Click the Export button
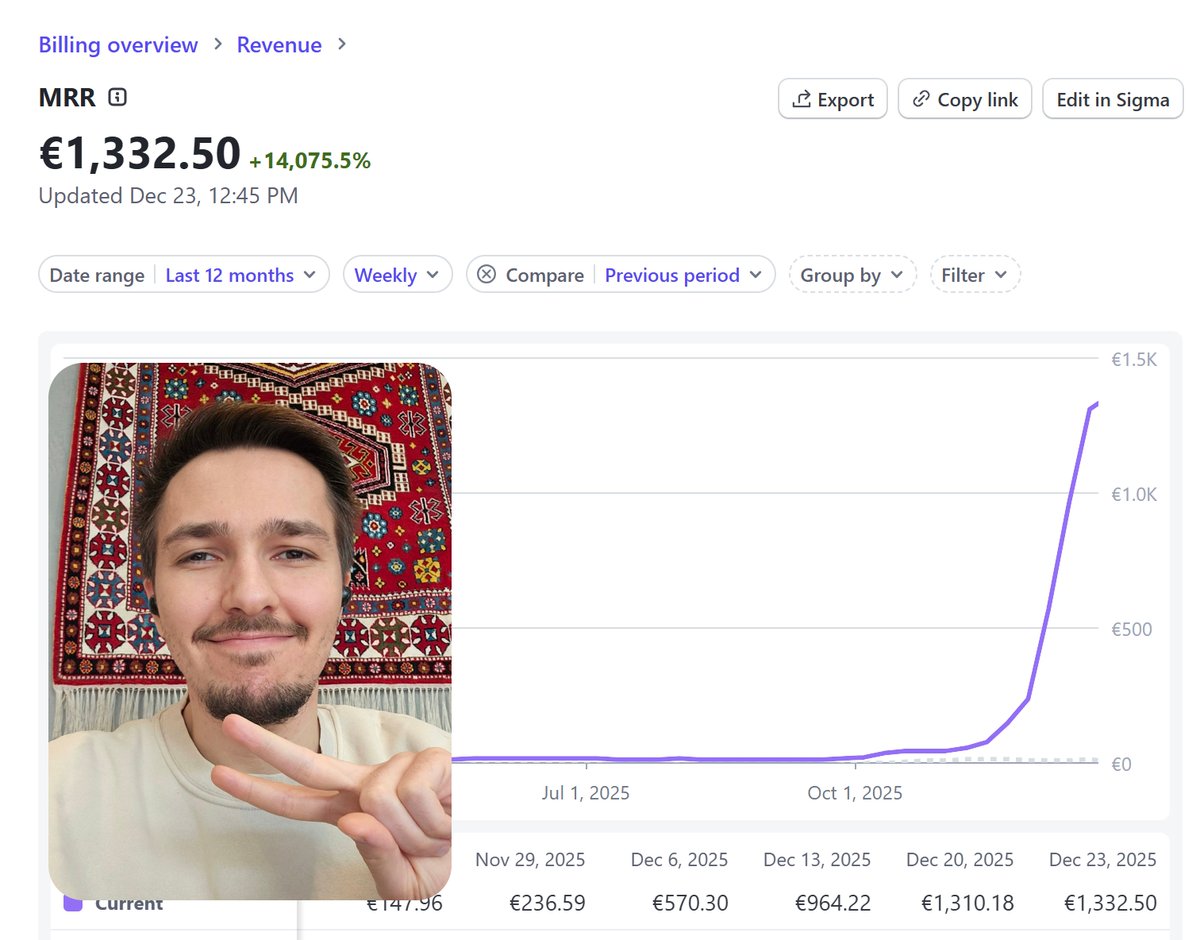Screen dimensions: 1200x940 832,99
